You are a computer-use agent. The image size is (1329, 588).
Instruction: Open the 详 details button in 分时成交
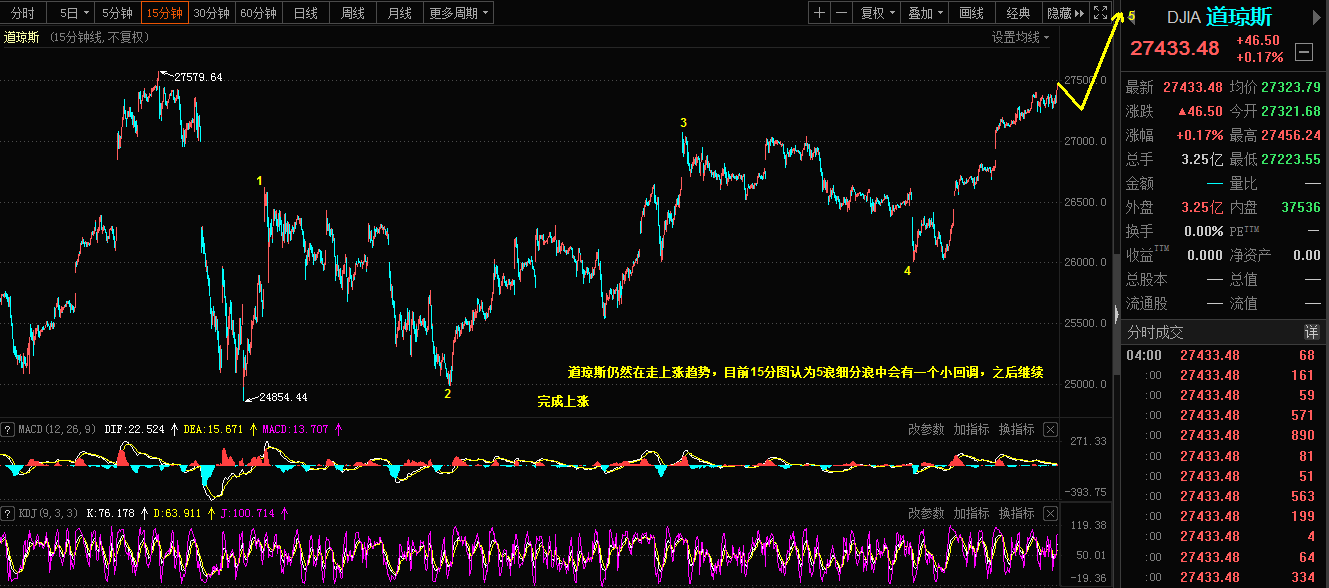(x=1310, y=332)
